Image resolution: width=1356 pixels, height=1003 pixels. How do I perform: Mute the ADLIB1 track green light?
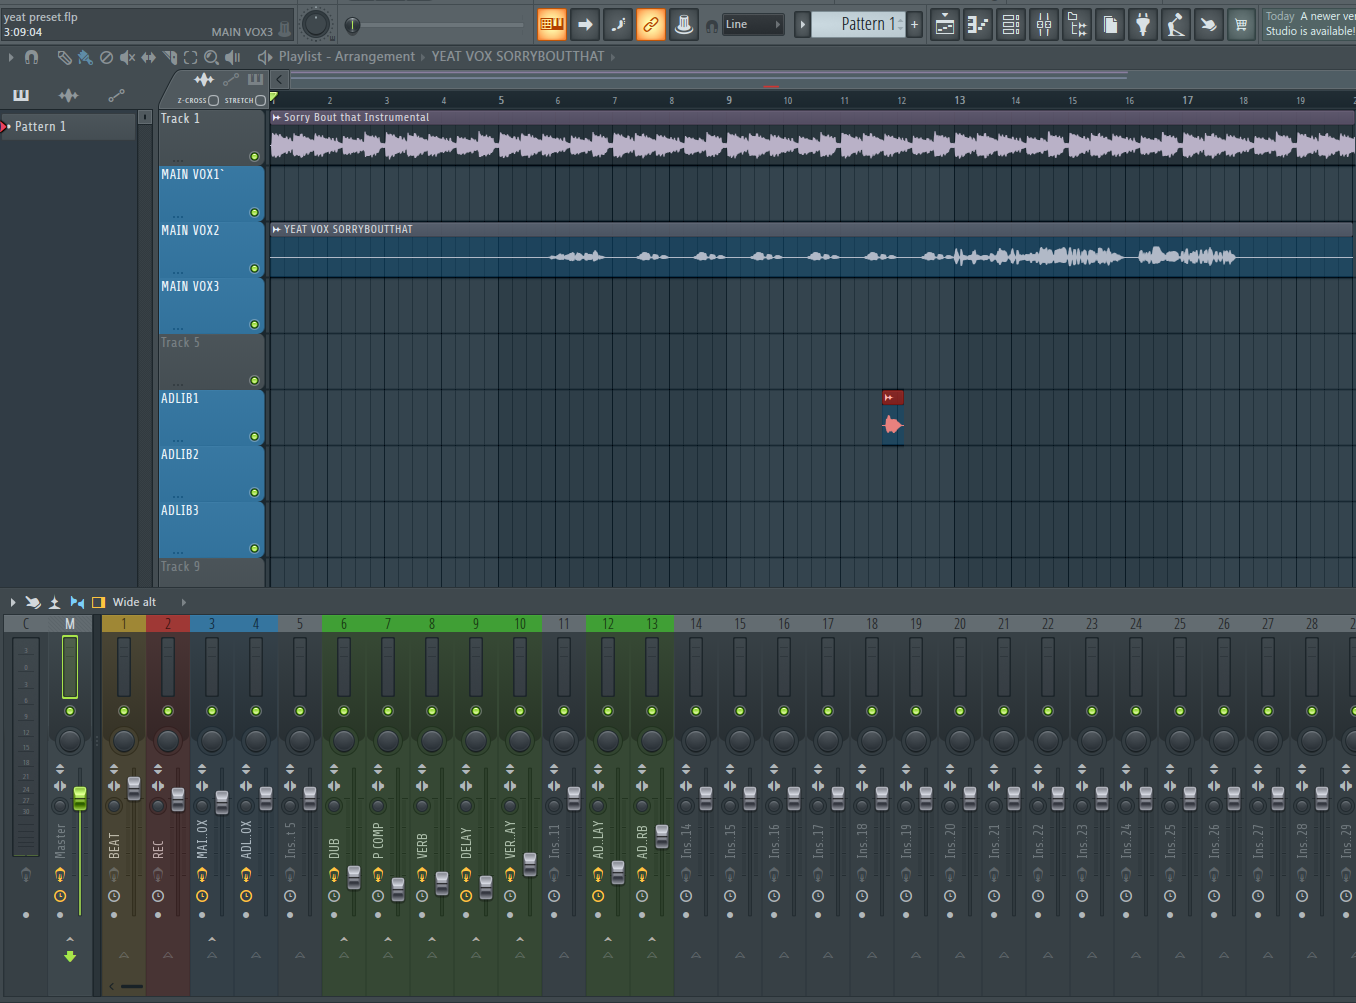click(254, 436)
